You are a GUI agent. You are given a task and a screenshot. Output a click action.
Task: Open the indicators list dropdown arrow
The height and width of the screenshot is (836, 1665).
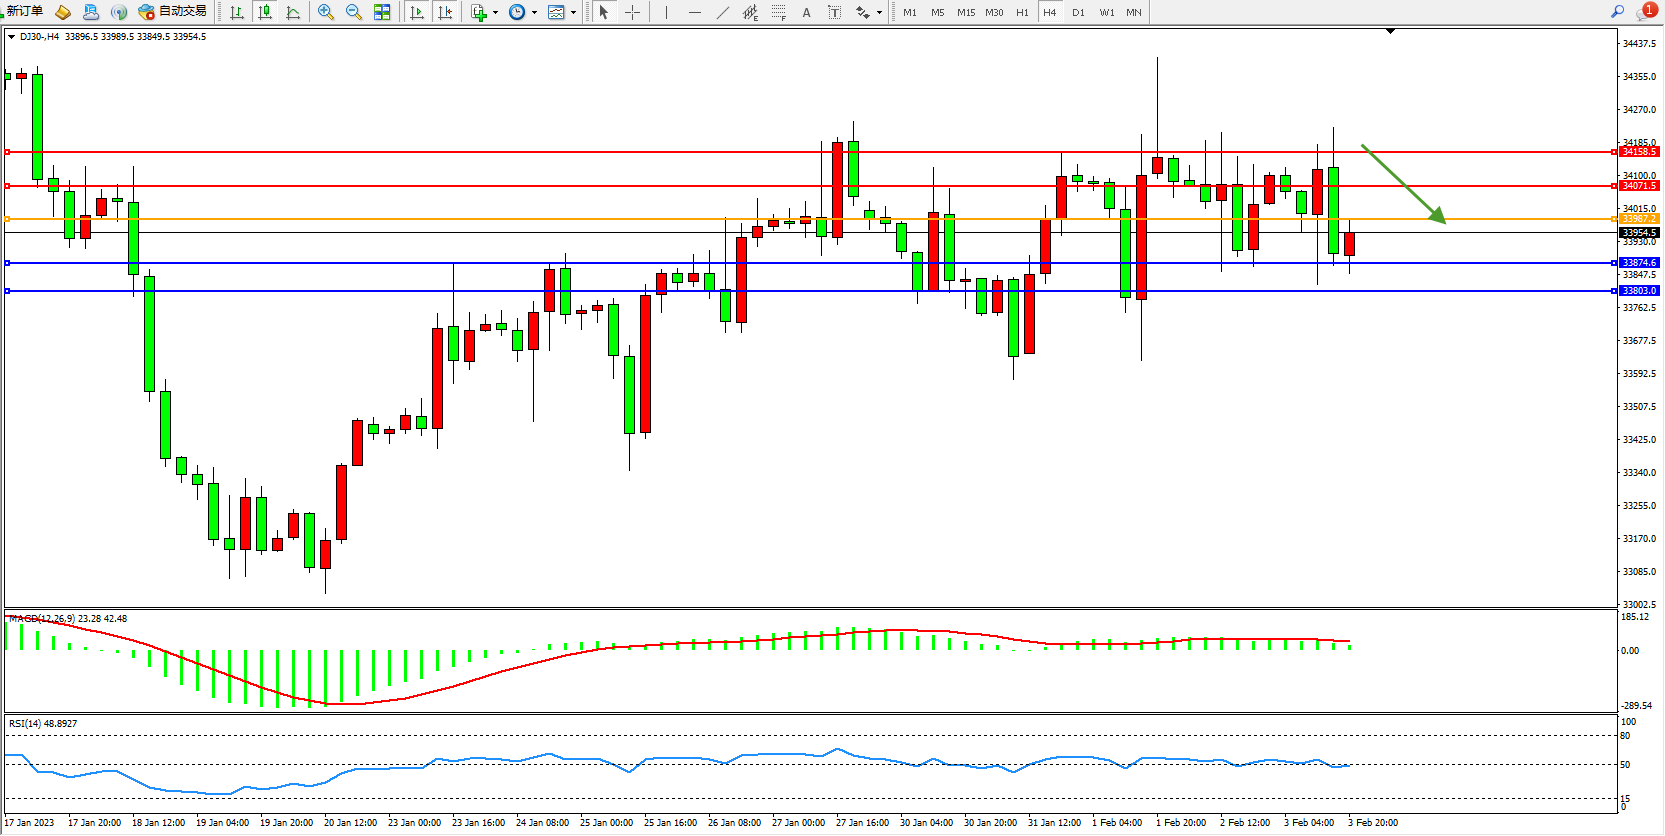point(495,13)
